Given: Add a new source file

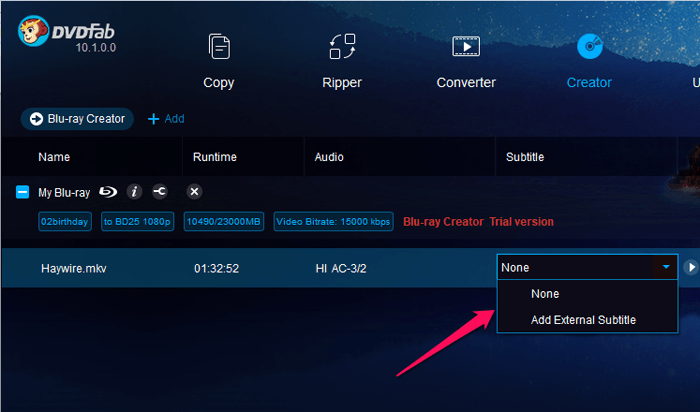Looking at the screenshot, I should click(166, 119).
